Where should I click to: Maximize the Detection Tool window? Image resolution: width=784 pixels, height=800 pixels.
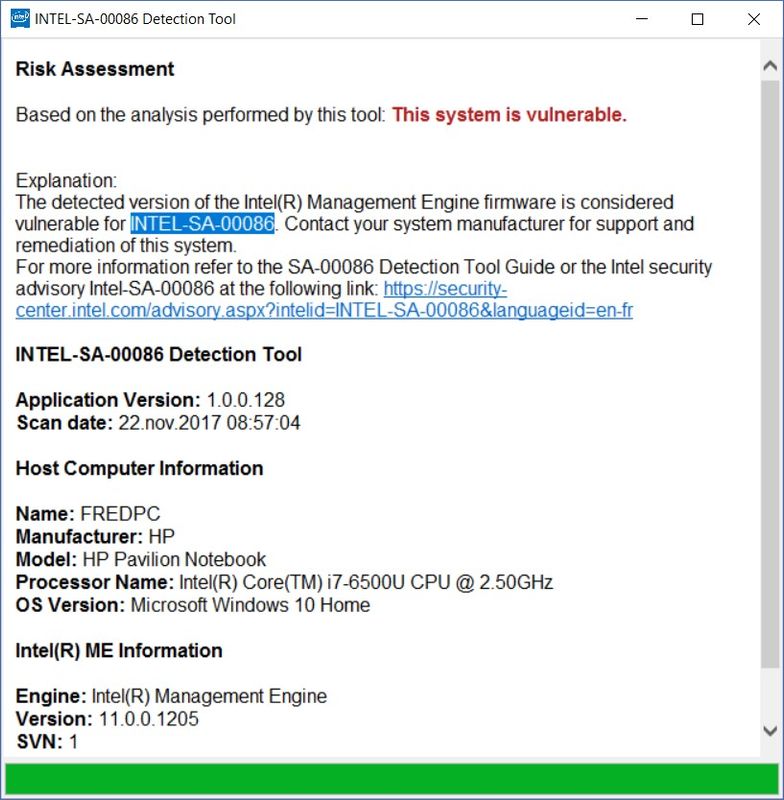697,19
